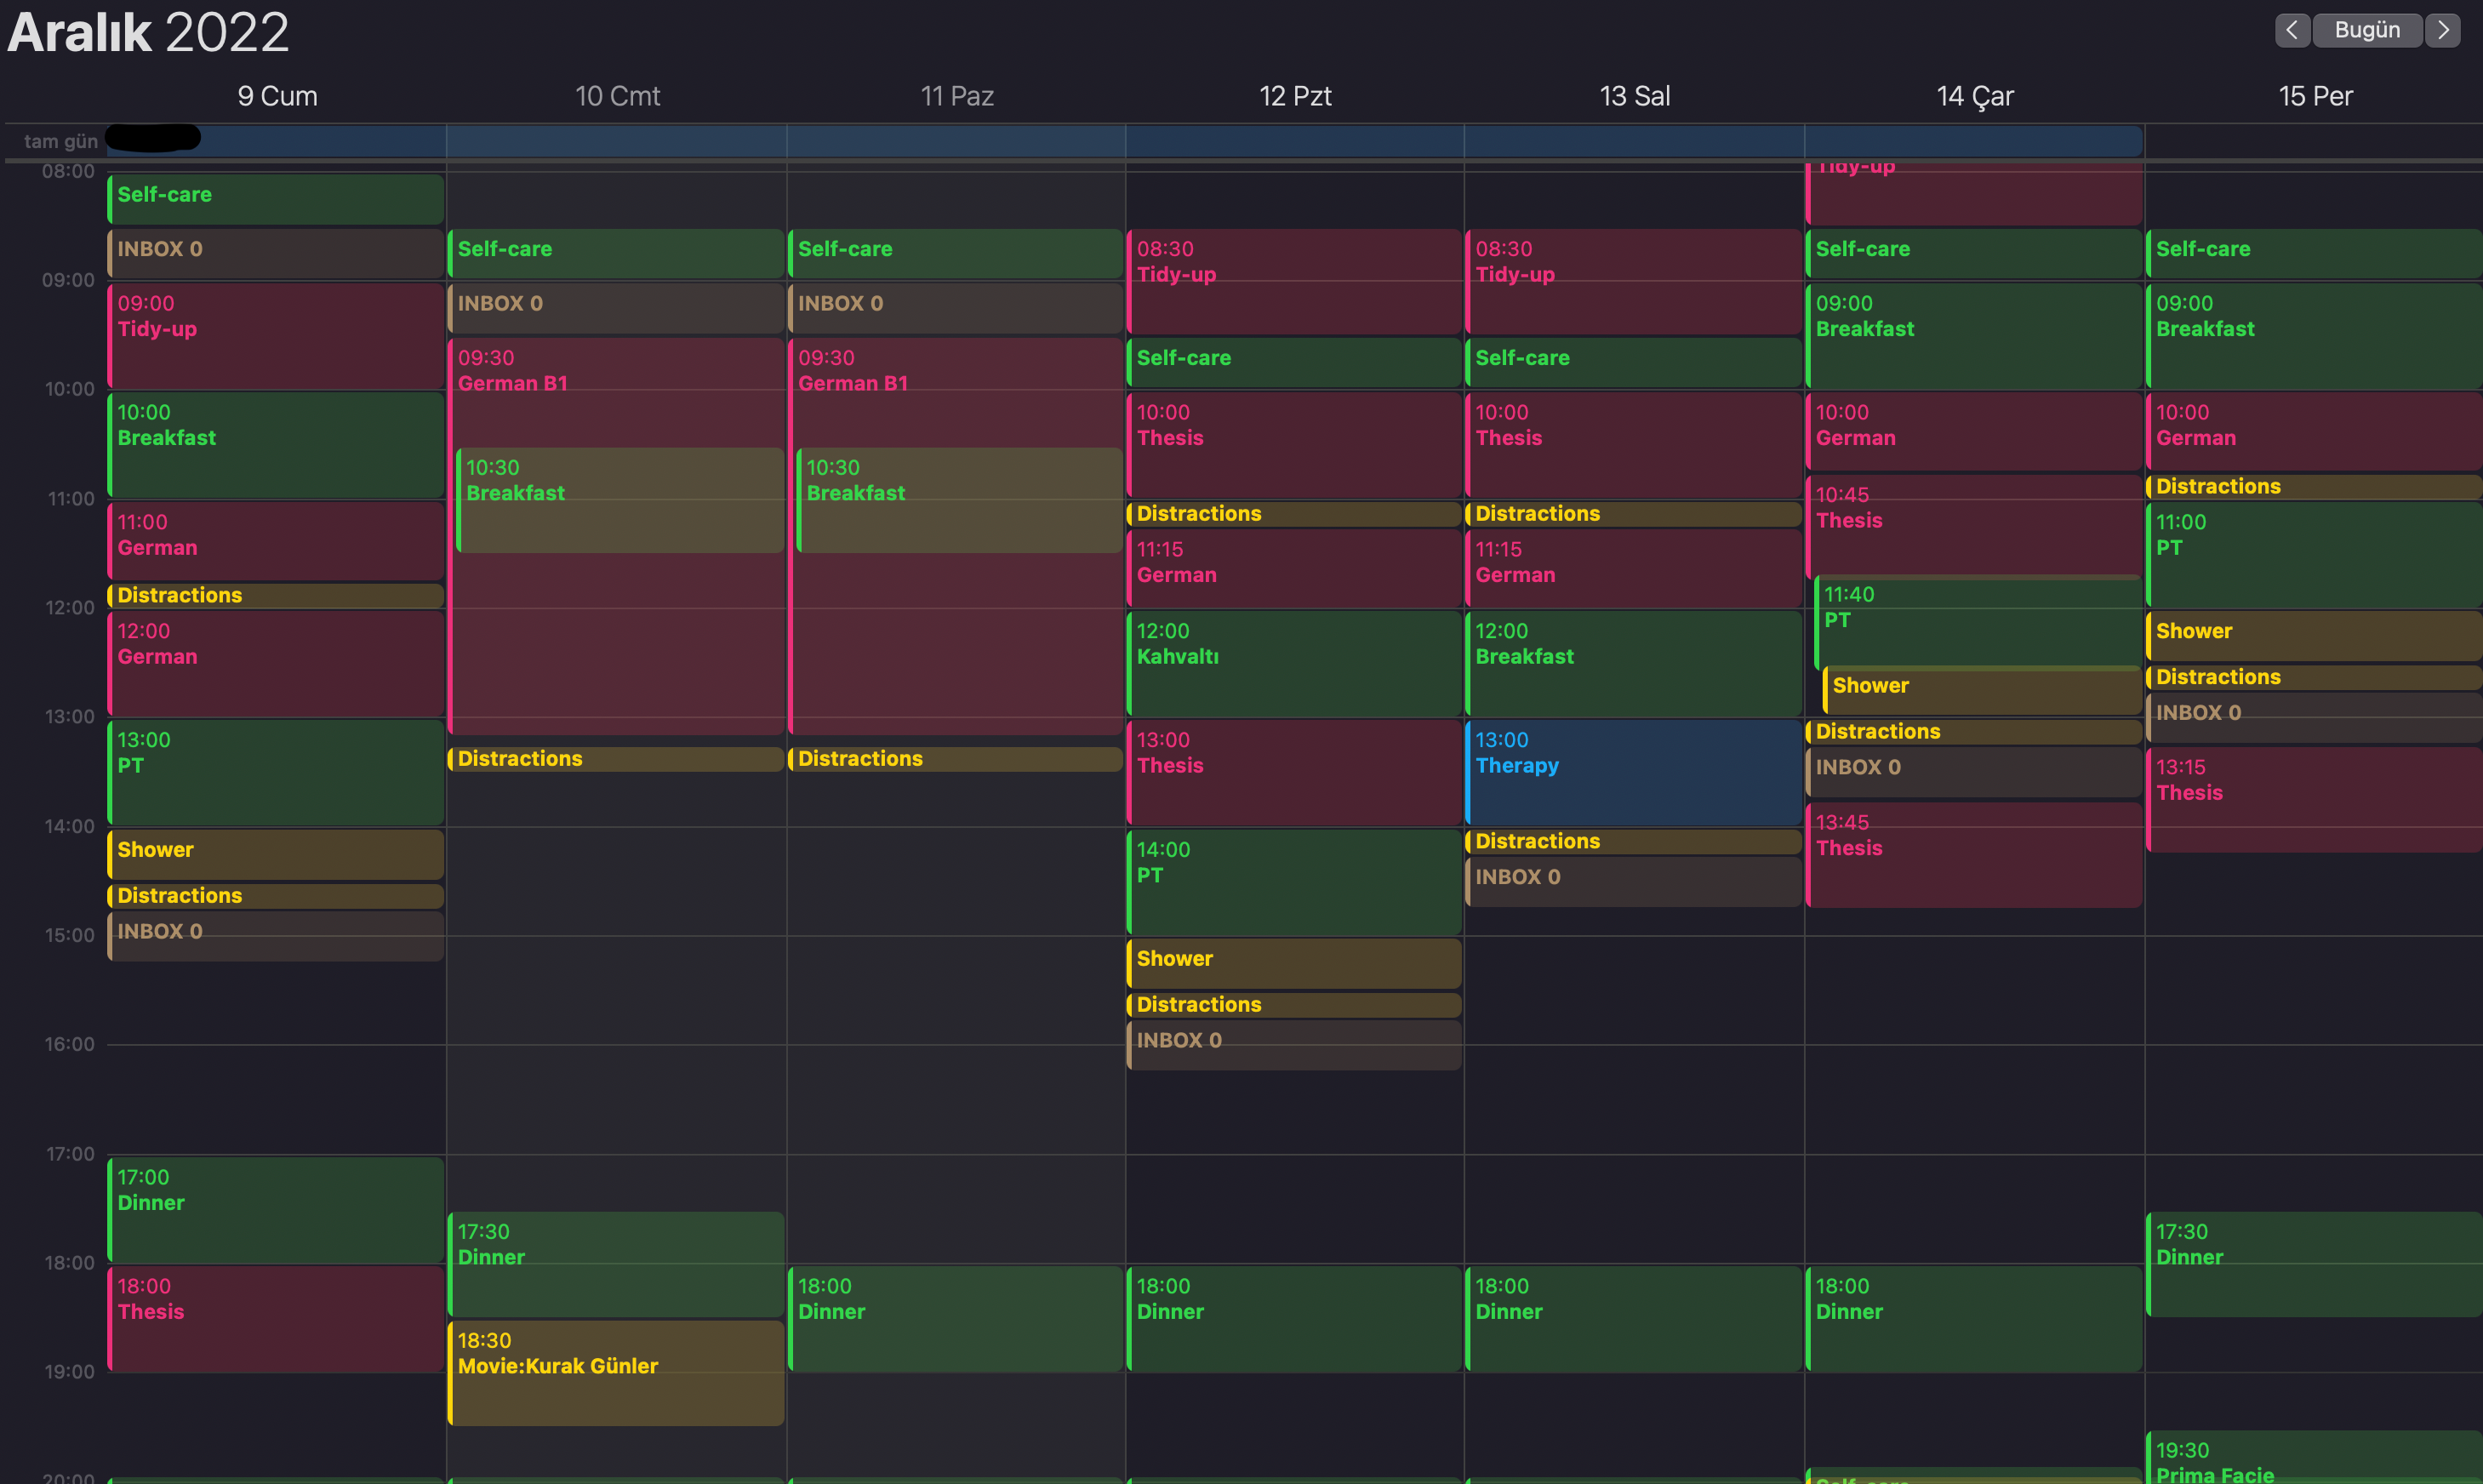
Task: Open 17:30 Dinner on Saturday 10
Action: [616, 1264]
